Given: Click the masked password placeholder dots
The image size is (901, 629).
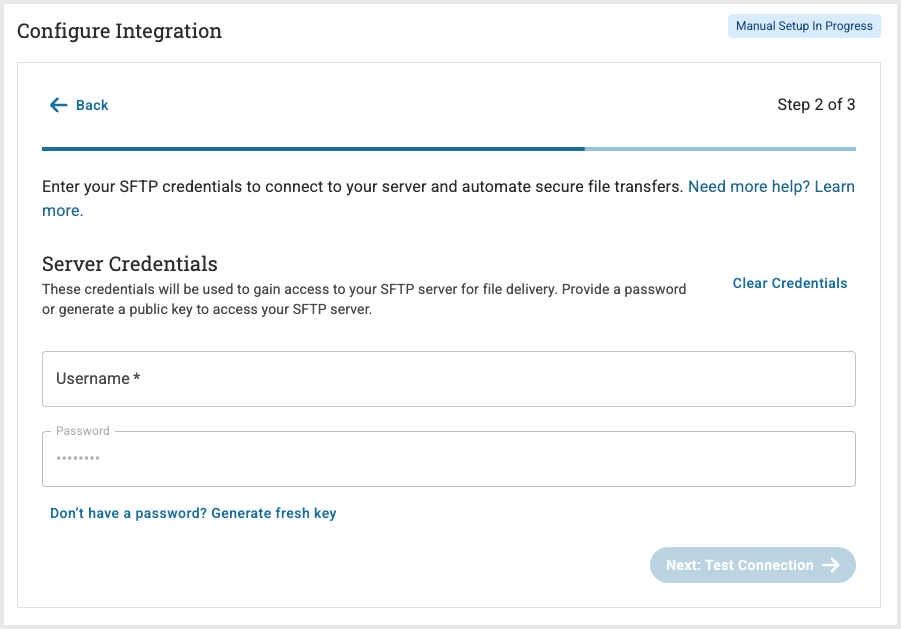Looking at the screenshot, I should point(77,460).
